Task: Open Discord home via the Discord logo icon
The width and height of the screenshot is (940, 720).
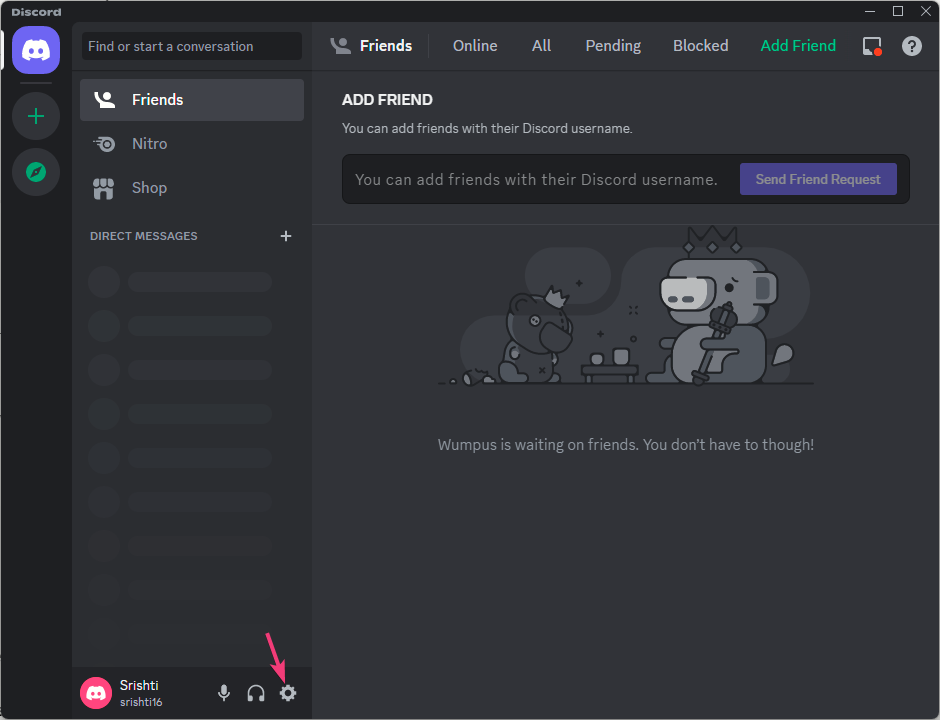Action: (36, 50)
